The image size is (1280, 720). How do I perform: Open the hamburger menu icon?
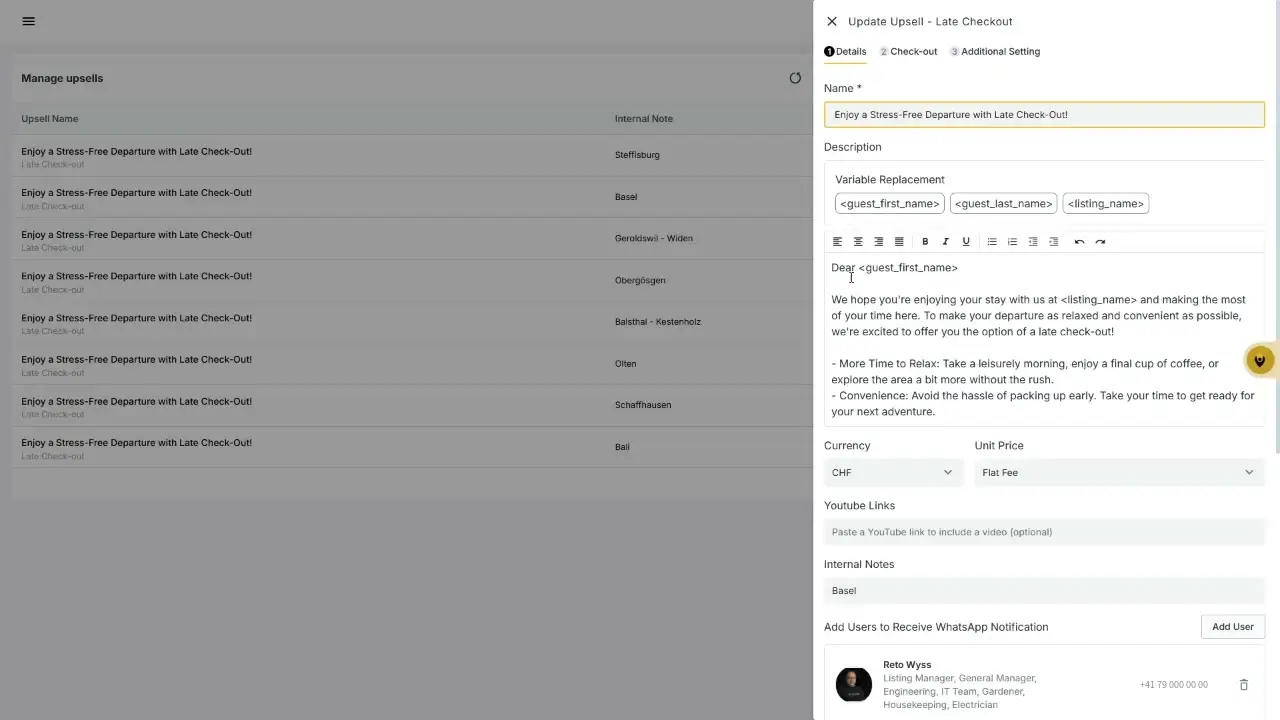[28, 21]
